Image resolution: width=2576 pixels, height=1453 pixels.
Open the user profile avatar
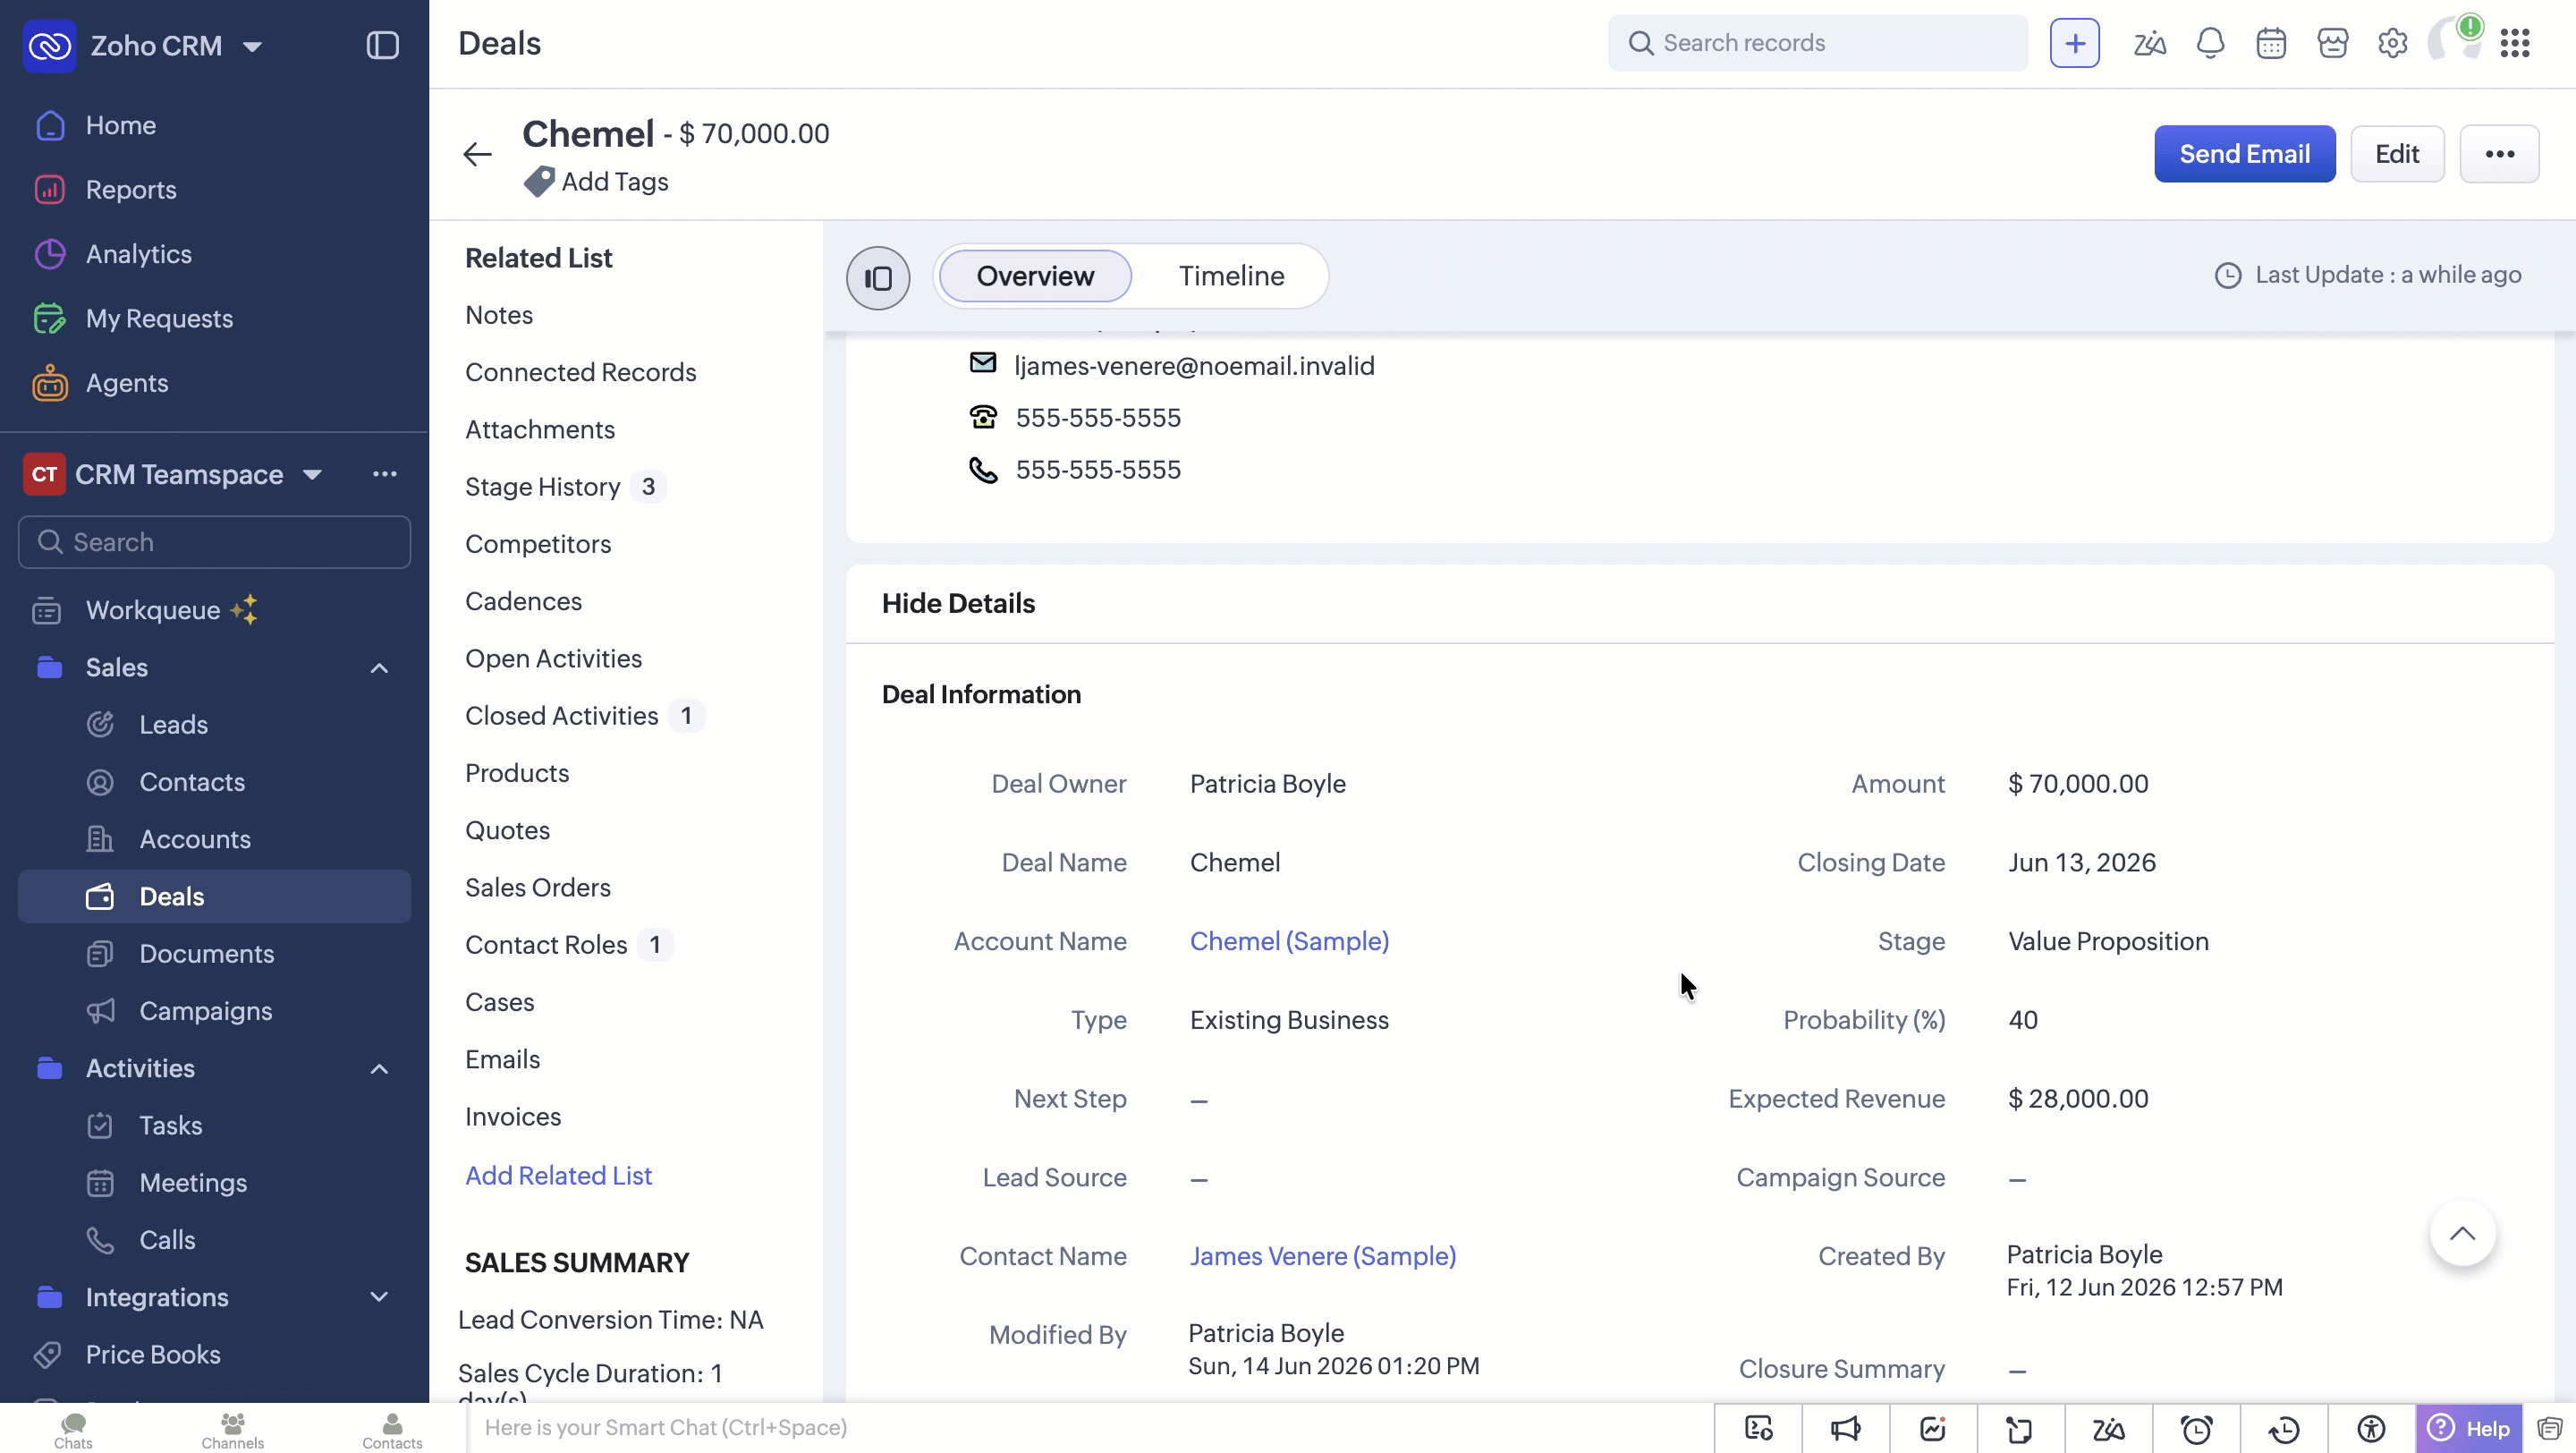(2453, 41)
